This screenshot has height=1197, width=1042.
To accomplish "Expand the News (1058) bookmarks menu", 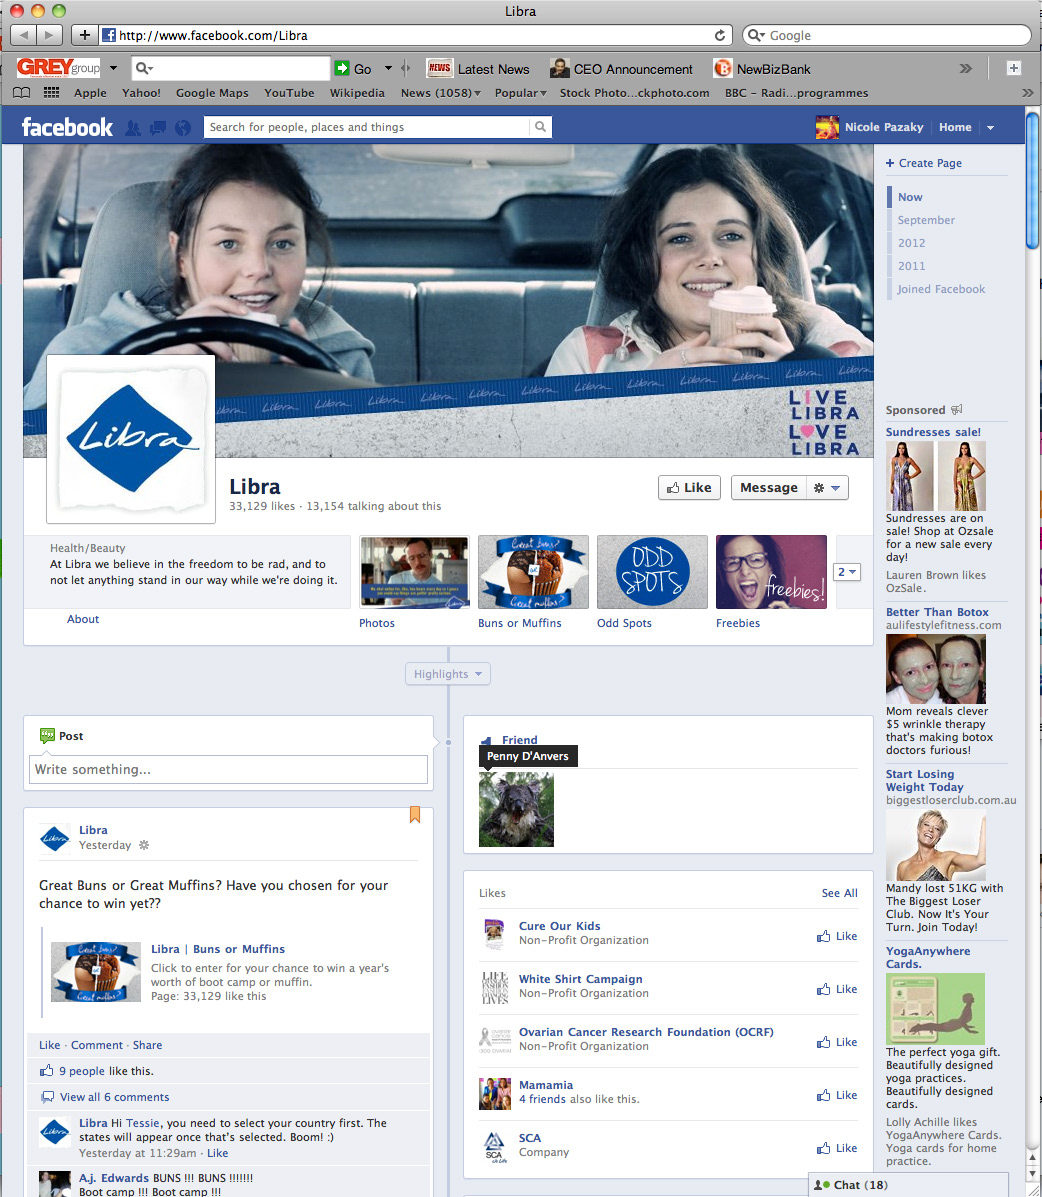I will (x=441, y=92).
